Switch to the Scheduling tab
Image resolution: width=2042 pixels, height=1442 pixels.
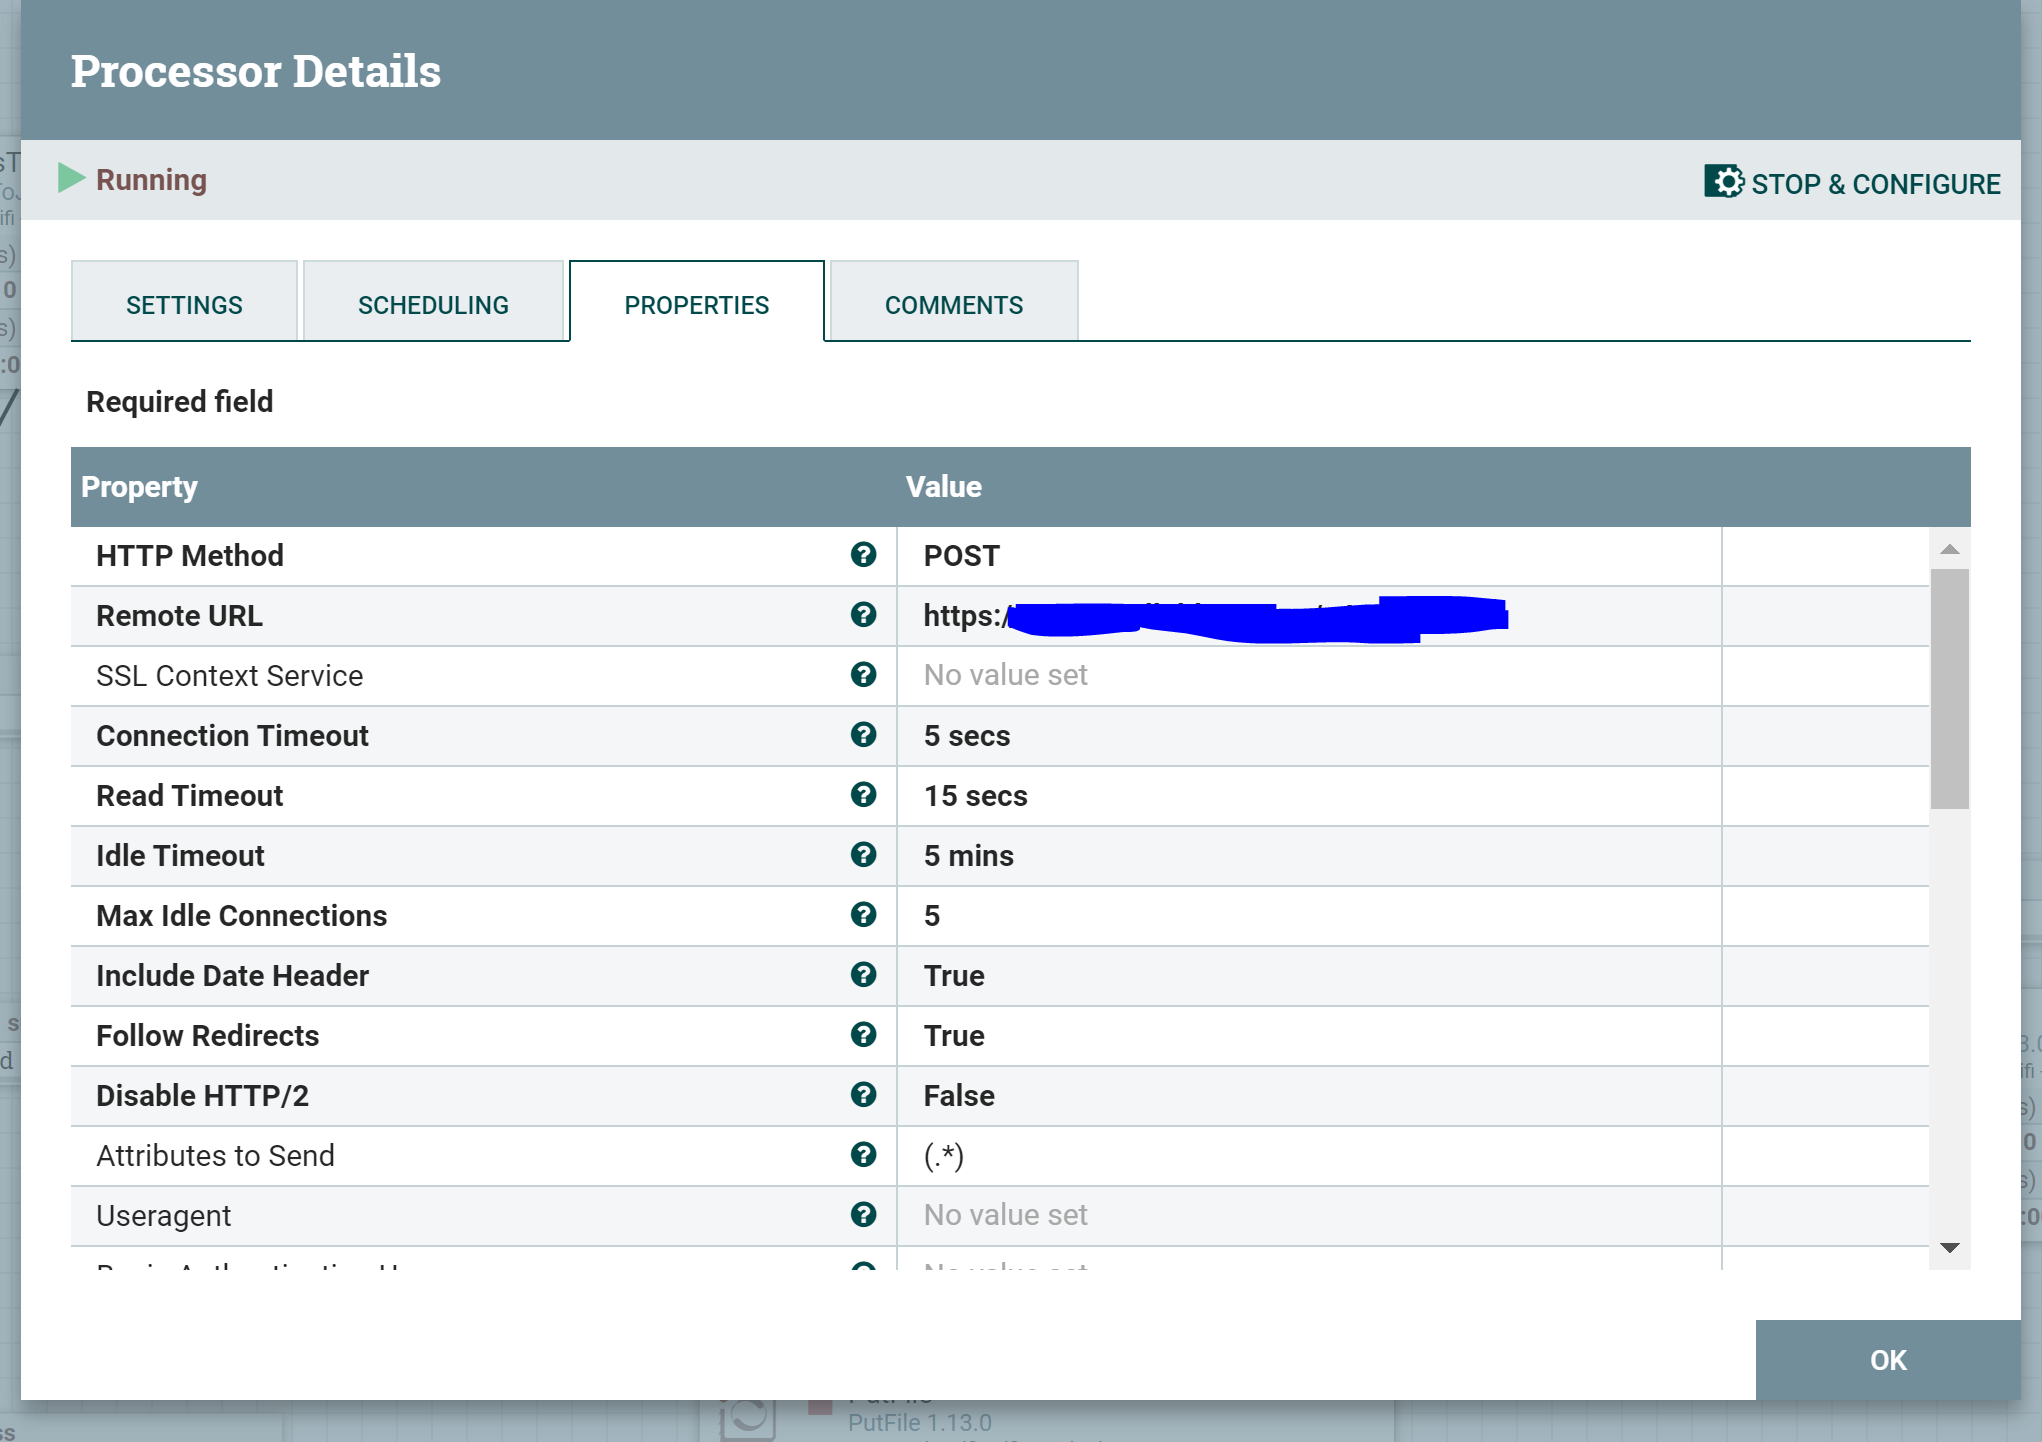pyautogui.click(x=433, y=303)
